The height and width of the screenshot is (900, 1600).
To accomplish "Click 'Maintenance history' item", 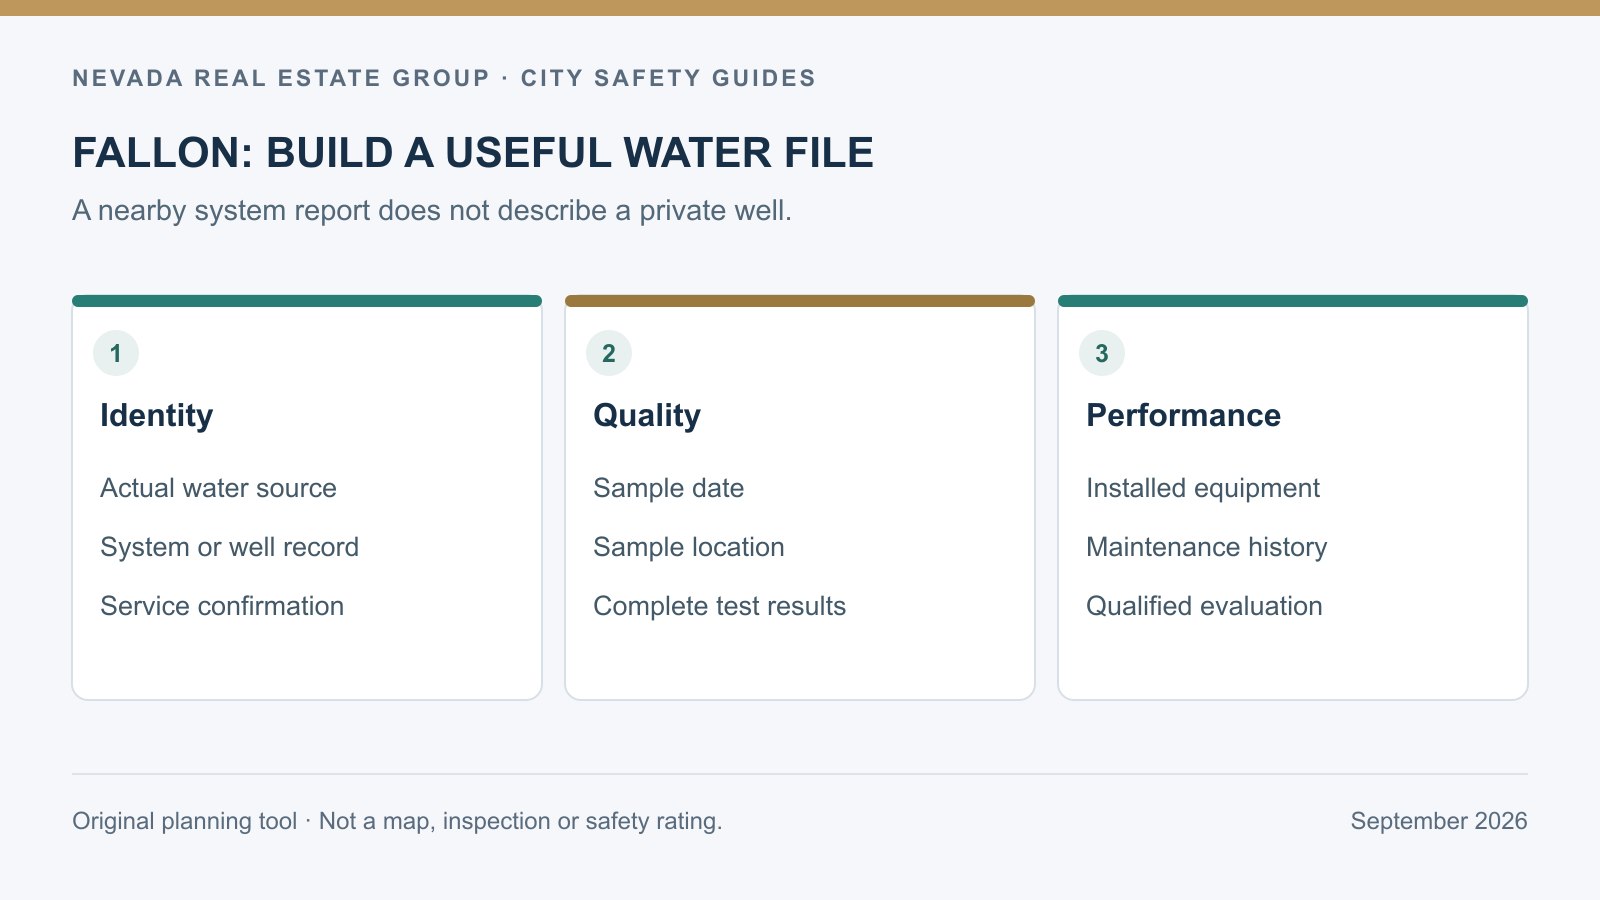I will pyautogui.click(x=1207, y=547).
